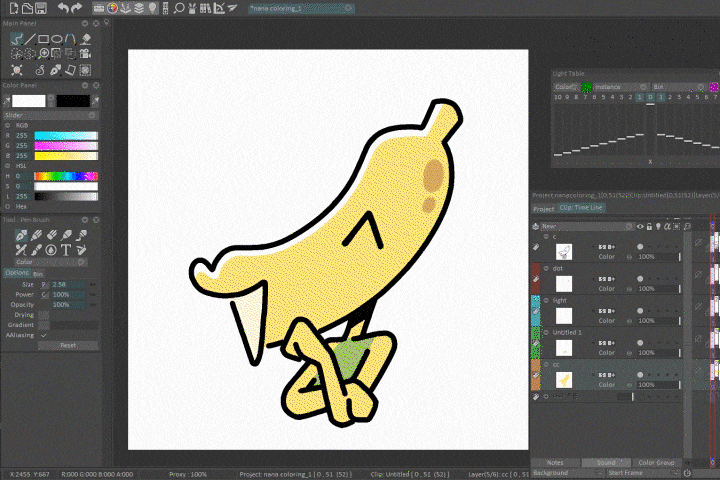Image resolution: width=720 pixels, height=480 pixels.
Task: Create a new project with the blank page icon
Action: pyautogui.click(x=13, y=8)
